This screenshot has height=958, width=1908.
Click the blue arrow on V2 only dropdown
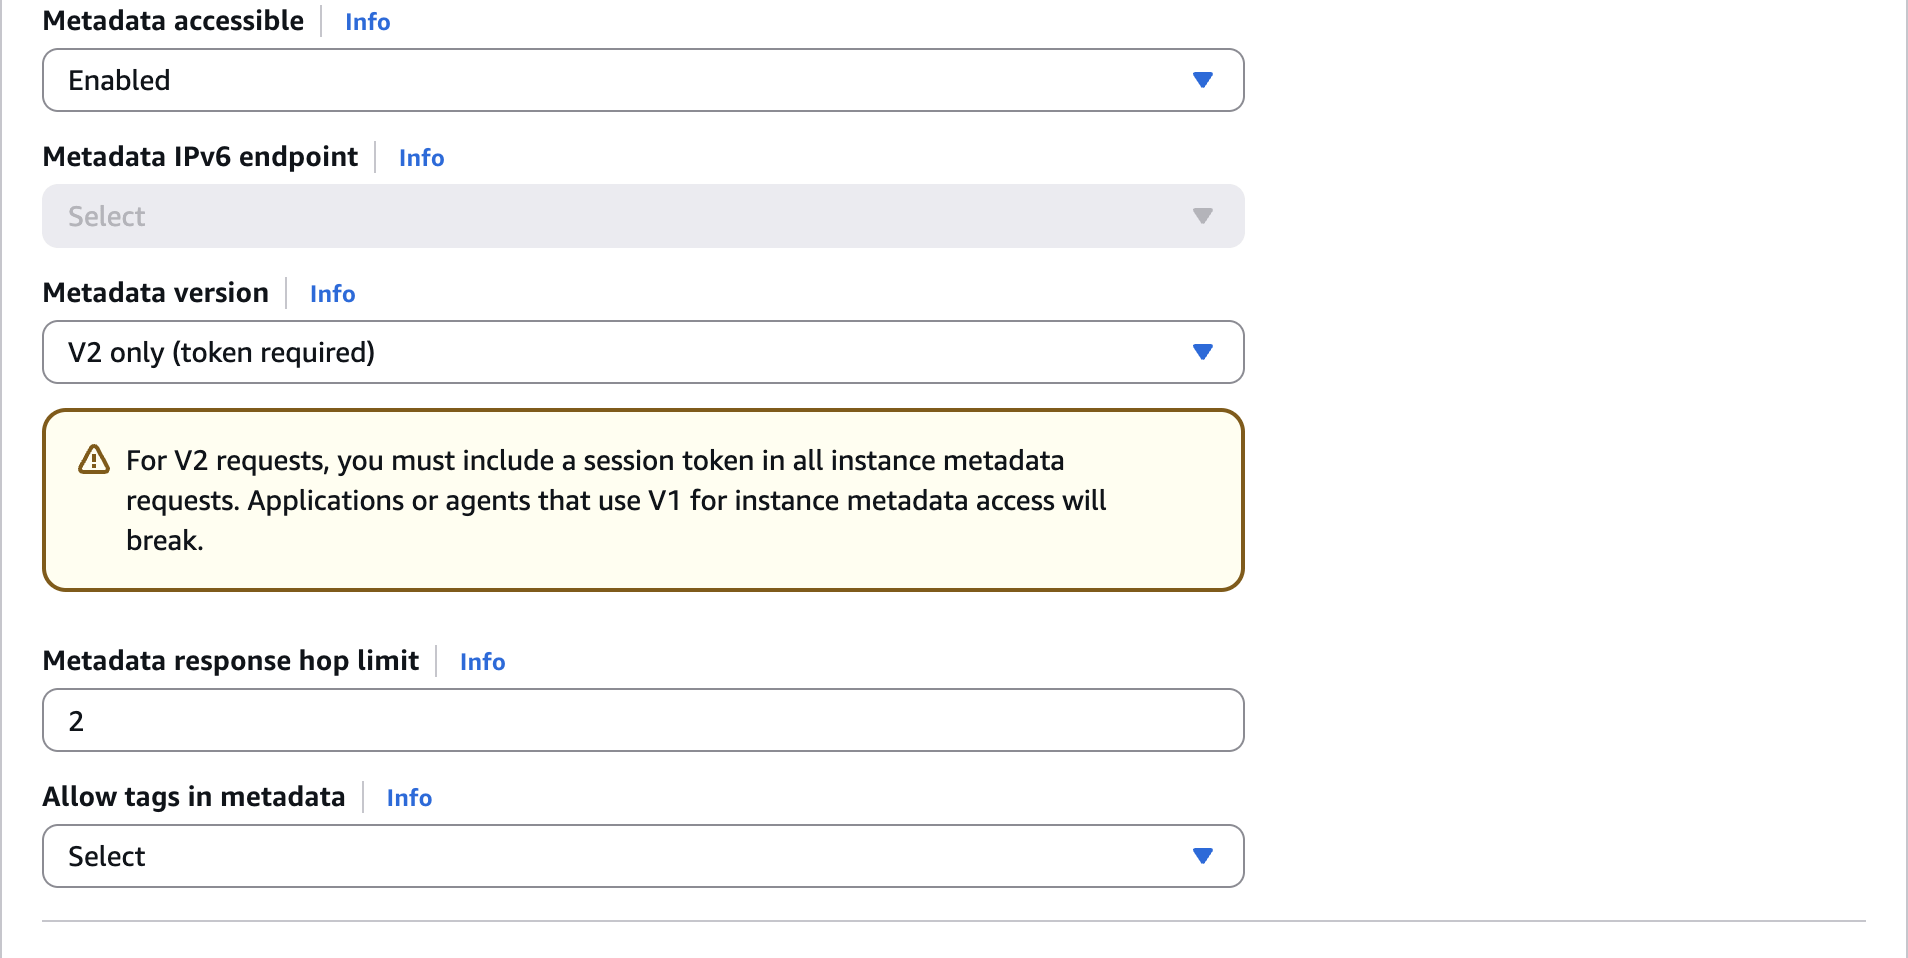tap(1203, 352)
